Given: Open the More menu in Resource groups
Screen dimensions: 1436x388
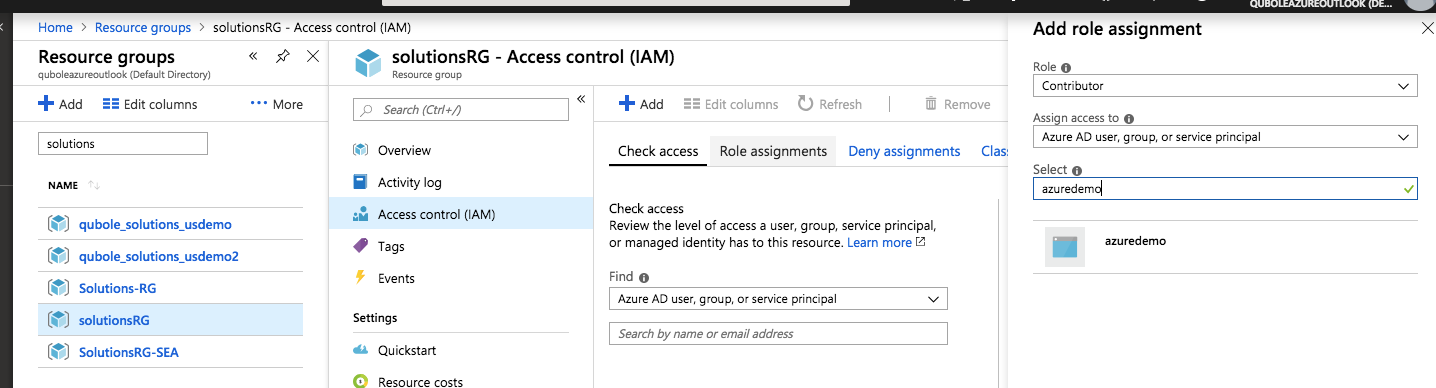Looking at the screenshot, I should 276,104.
